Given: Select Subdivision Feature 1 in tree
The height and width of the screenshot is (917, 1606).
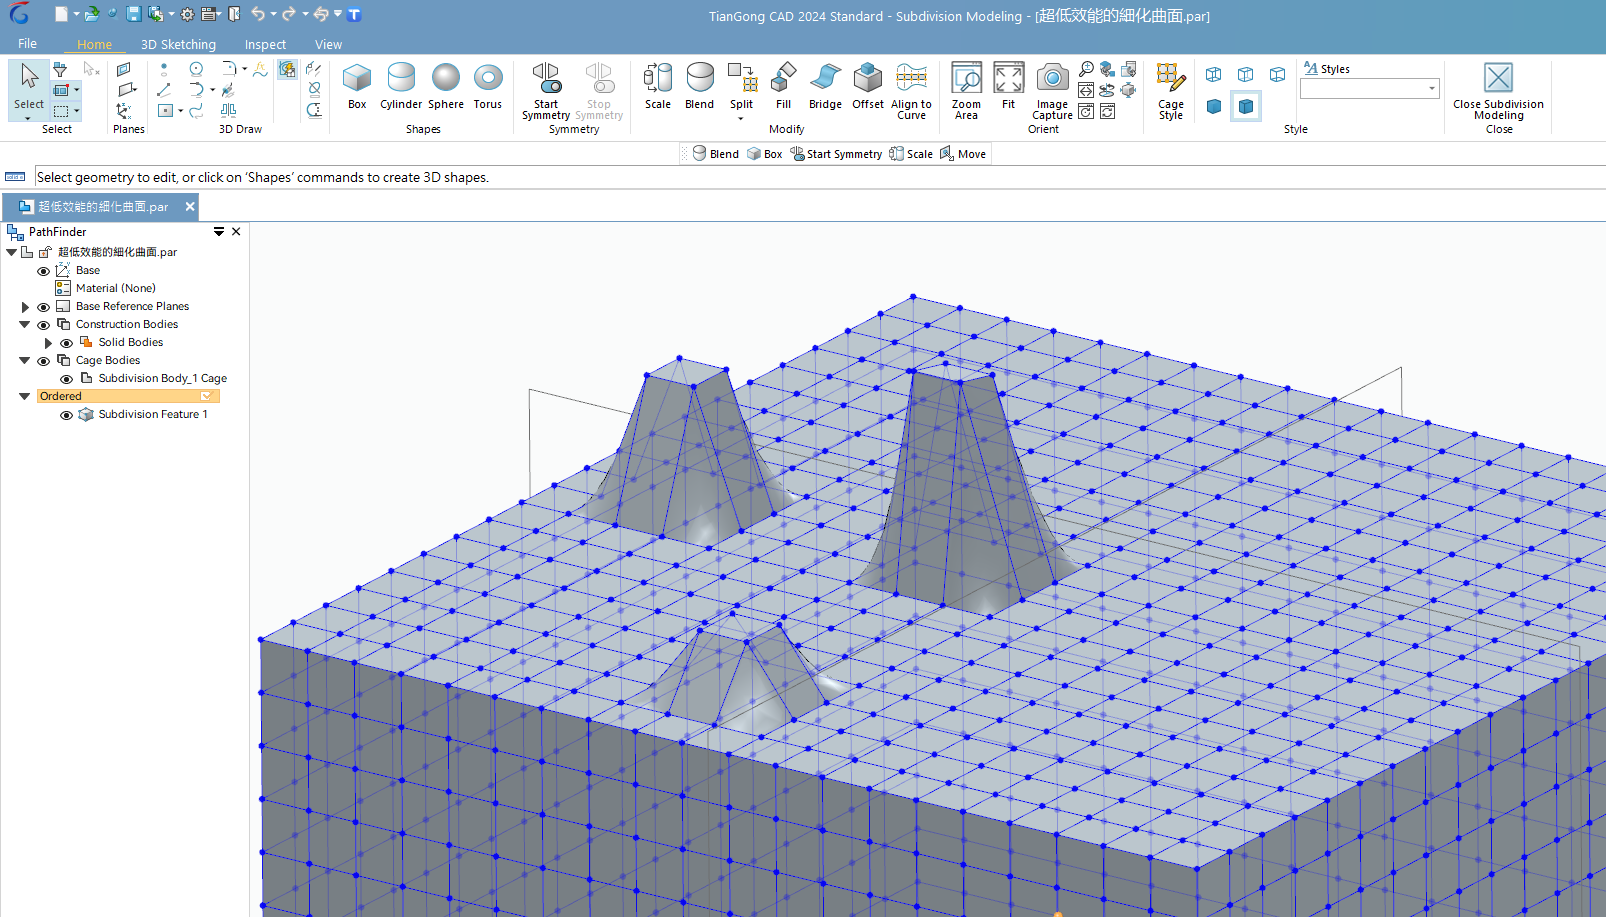Looking at the screenshot, I should tap(153, 415).
